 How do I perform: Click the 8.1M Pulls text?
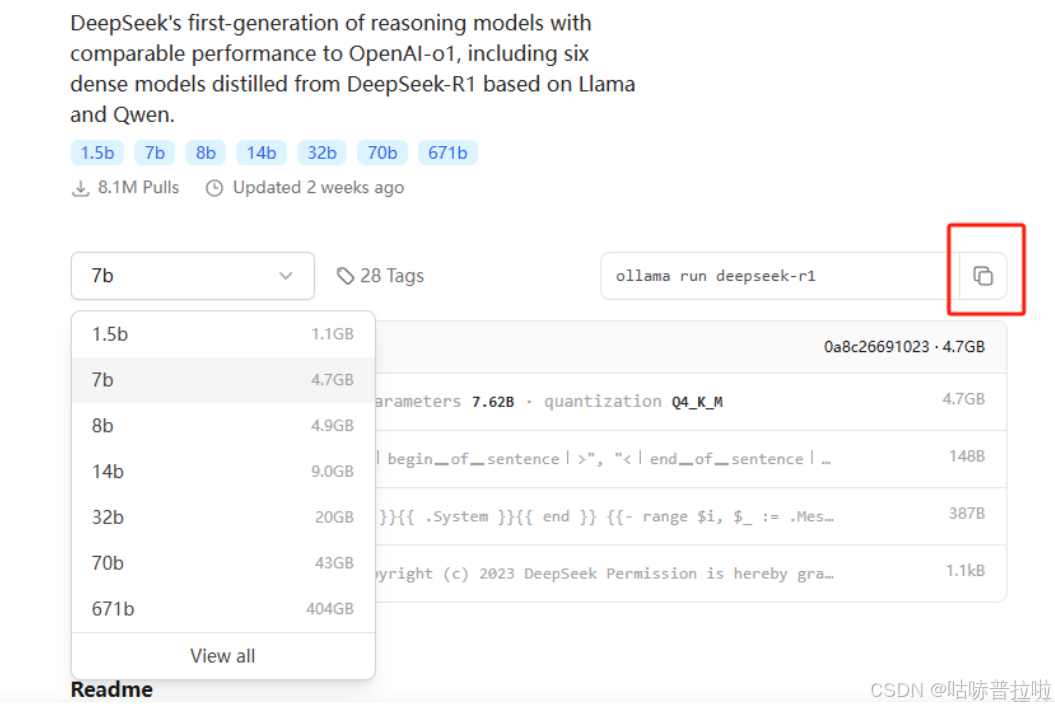(x=139, y=188)
